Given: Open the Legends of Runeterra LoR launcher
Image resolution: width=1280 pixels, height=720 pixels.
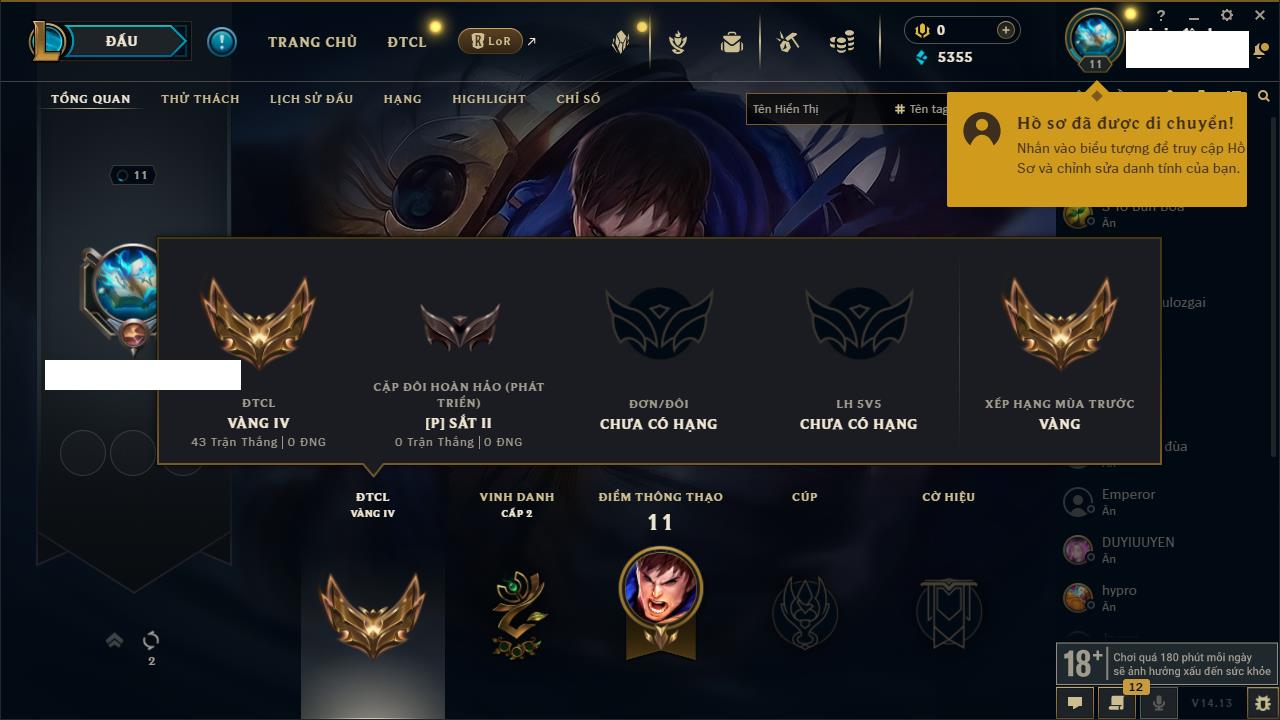Looking at the screenshot, I should coord(490,41).
